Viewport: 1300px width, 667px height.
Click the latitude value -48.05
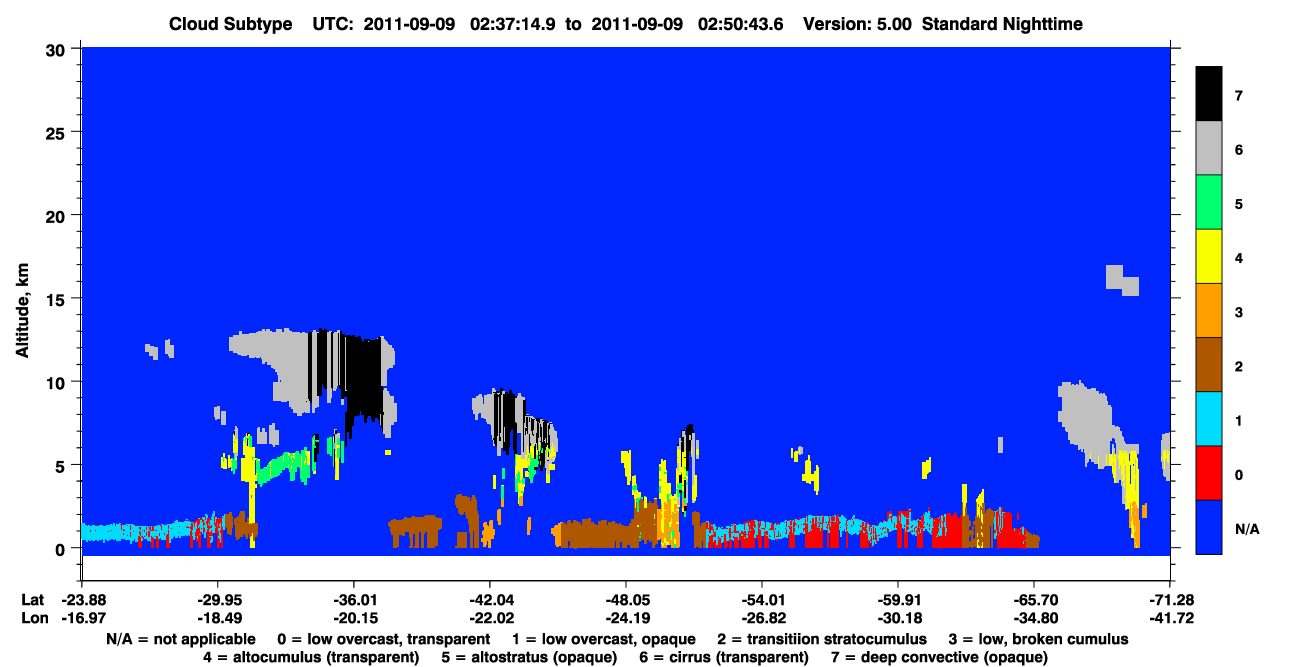coord(625,599)
